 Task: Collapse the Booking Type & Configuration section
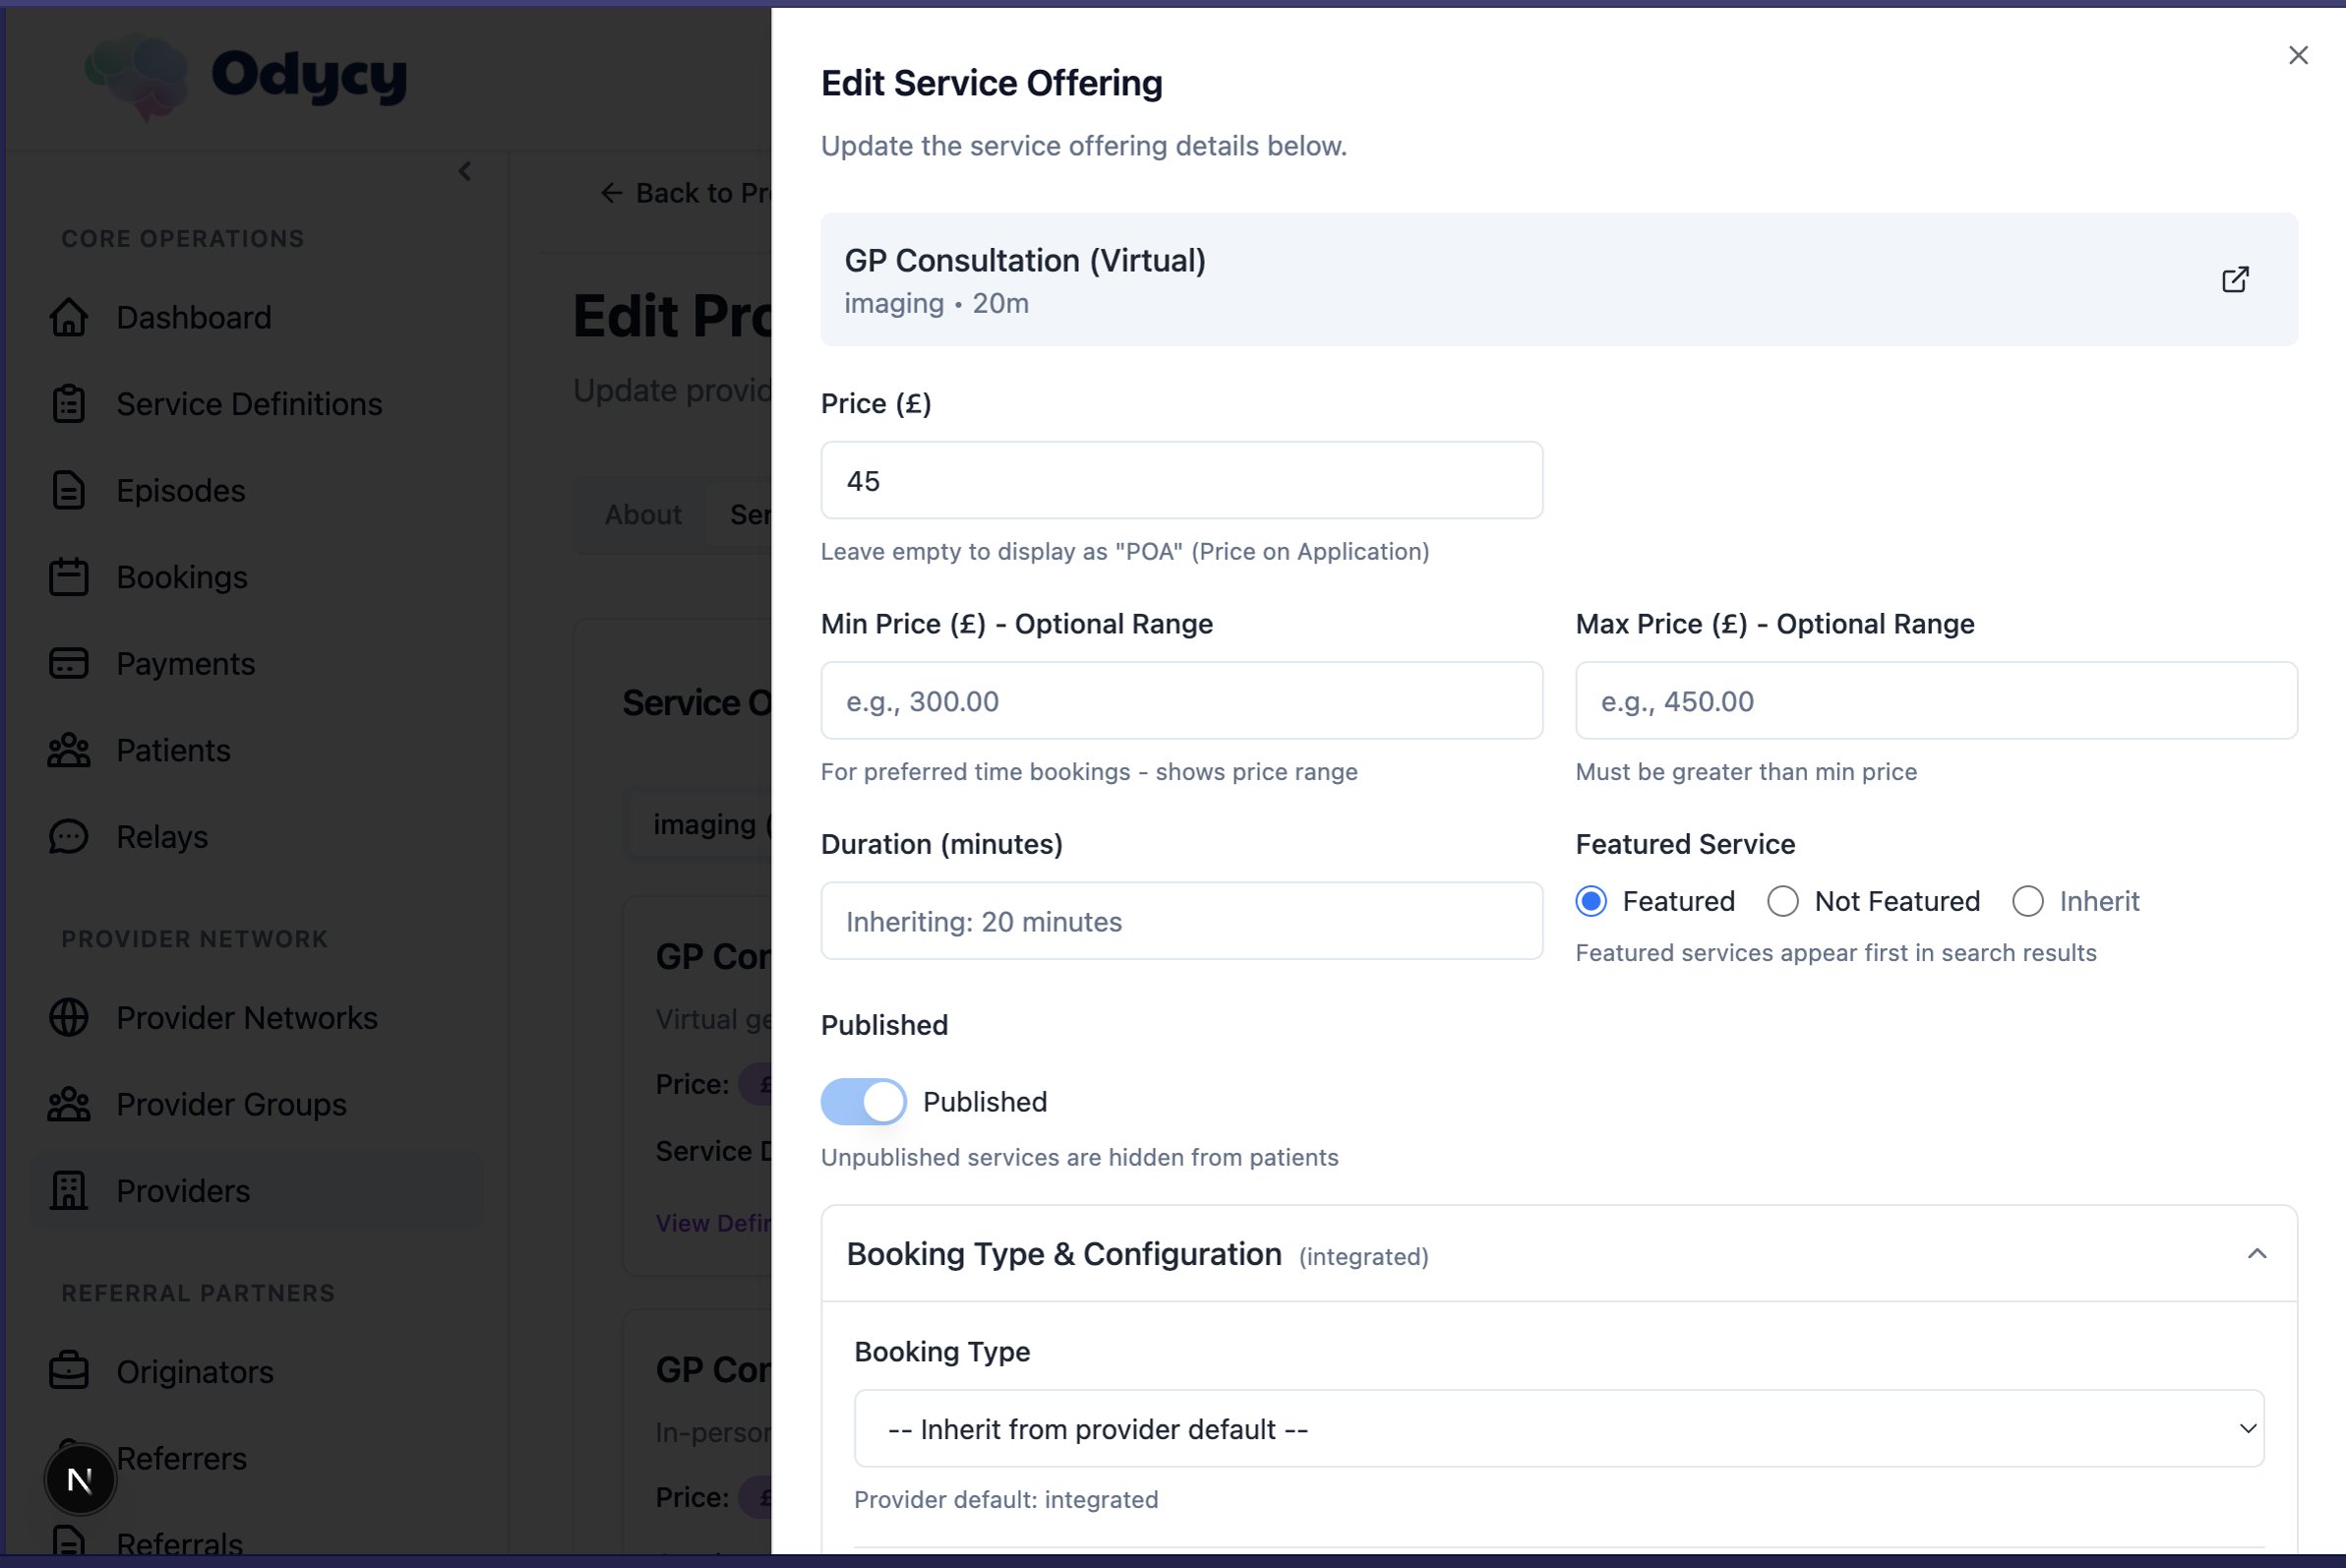[2258, 1253]
